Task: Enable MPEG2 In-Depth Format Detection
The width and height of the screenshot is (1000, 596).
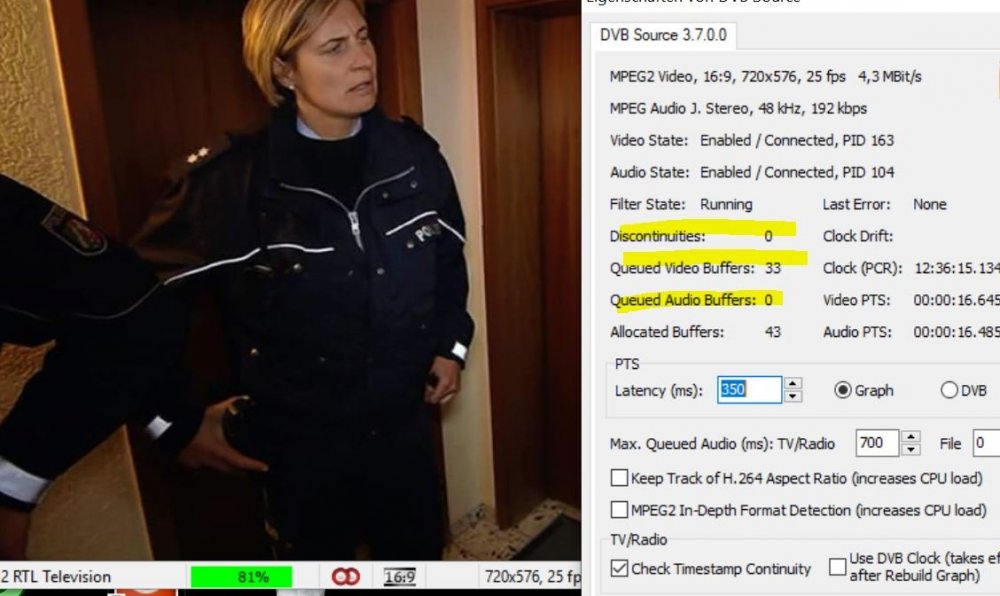Action: click(x=619, y=509)
